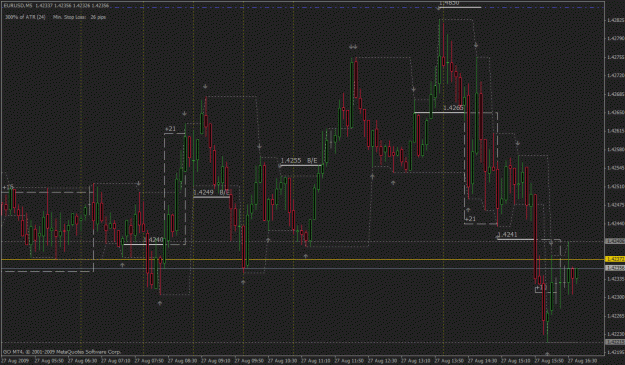Select the 1.42230 price scale value

[615, 334]
